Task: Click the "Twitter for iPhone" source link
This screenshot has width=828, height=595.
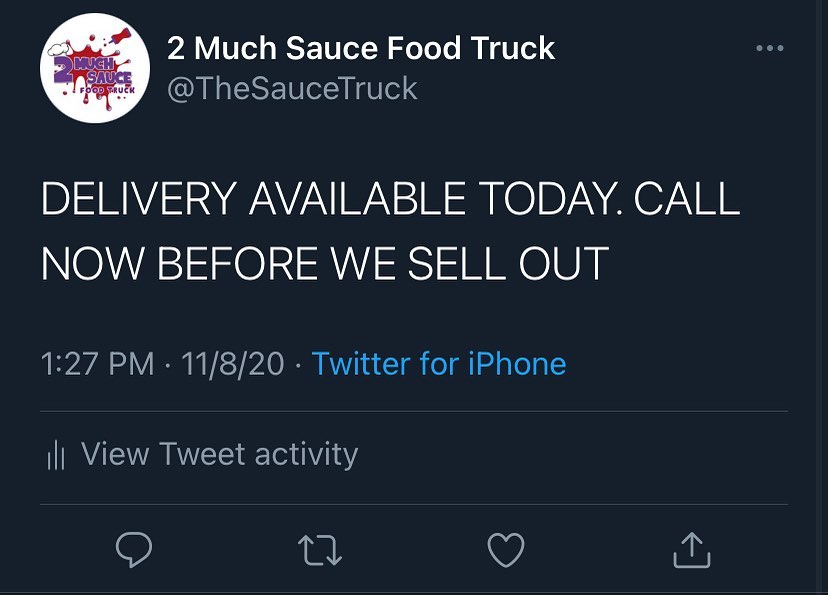Action: 439,363
